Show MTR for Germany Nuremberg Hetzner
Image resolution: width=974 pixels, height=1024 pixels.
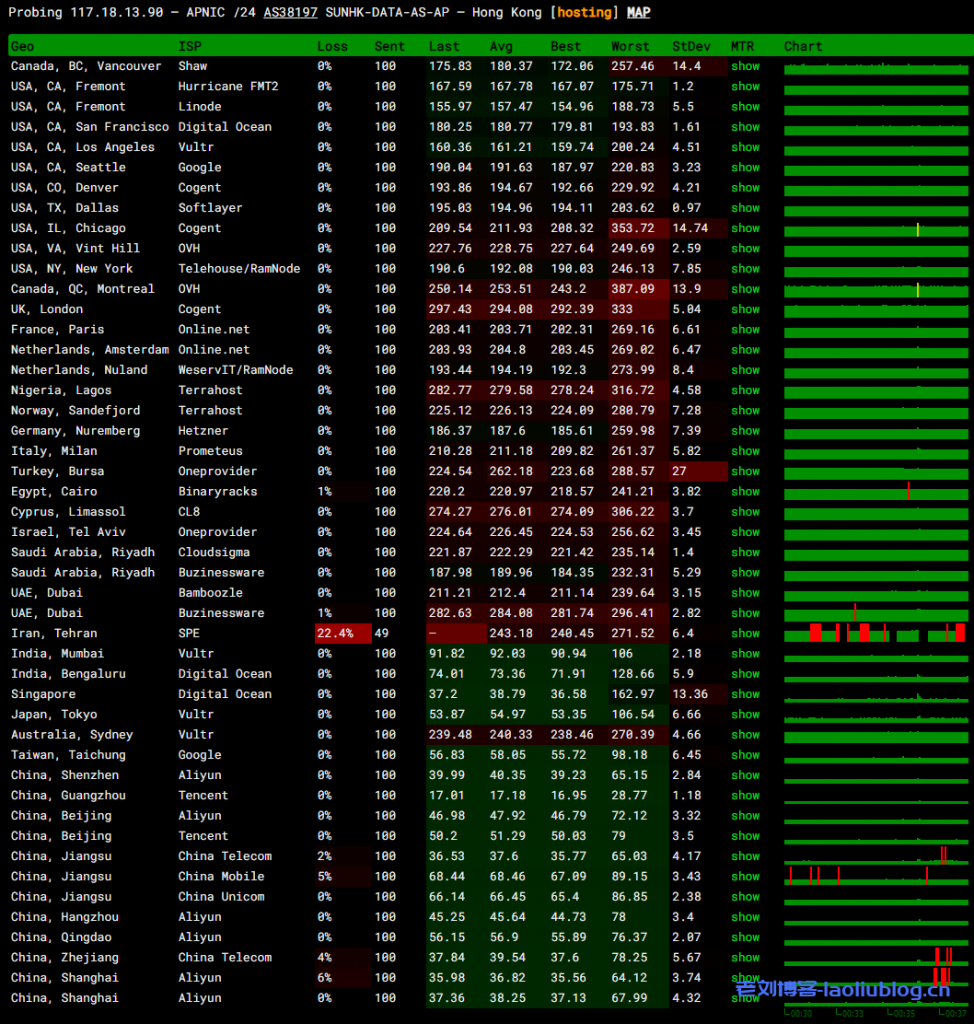click(745, 430)
